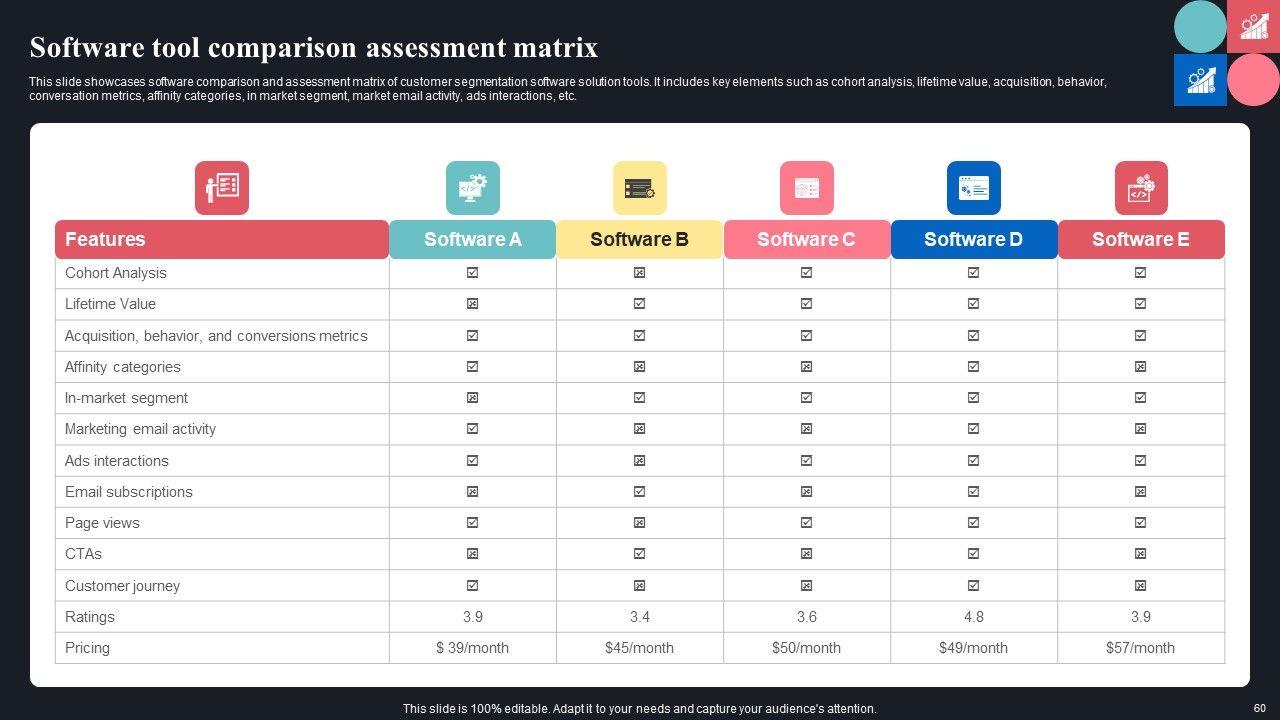Click the Software A monitor gear icon

pyautogui.click(x=472, y=188)
